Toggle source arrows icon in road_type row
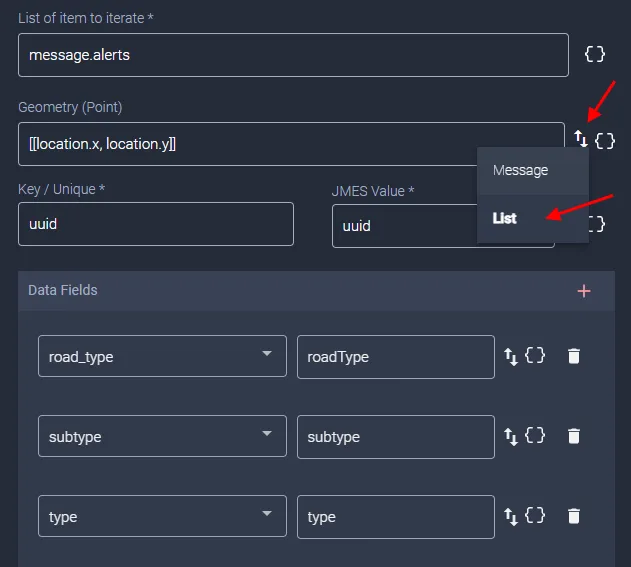Viewport: 631px width, 567px height. click(x=511, y=357)
